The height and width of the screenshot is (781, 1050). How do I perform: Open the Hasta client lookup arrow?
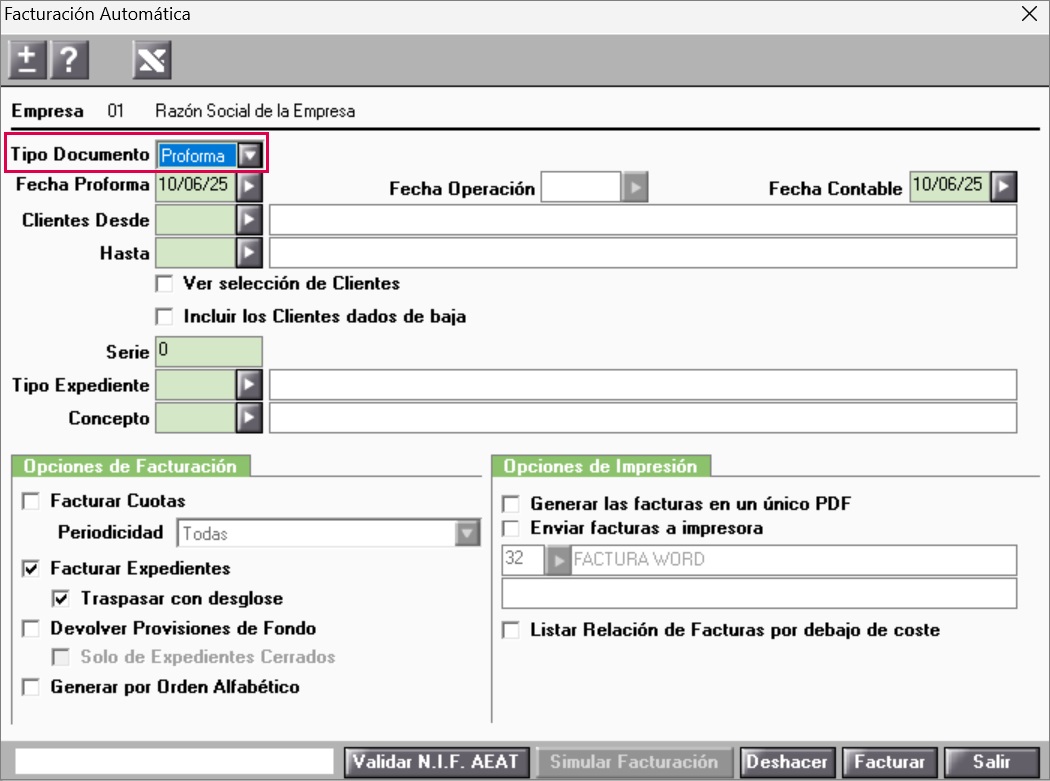click(x=249, y=253)
